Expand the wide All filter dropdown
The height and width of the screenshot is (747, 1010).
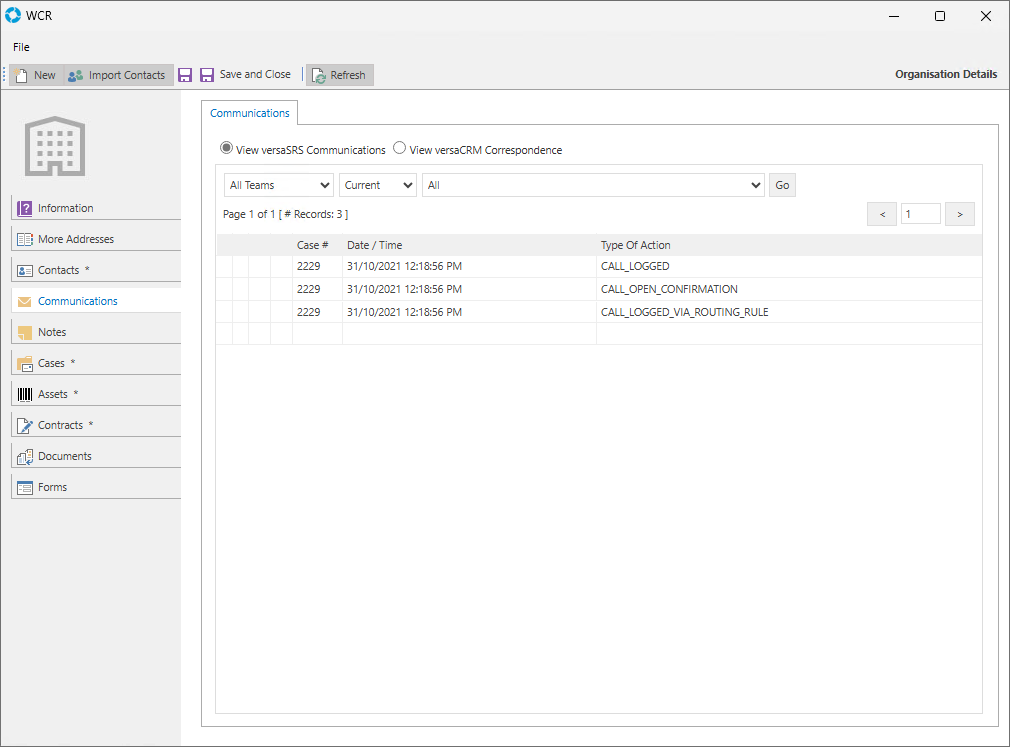pos(594,185)
